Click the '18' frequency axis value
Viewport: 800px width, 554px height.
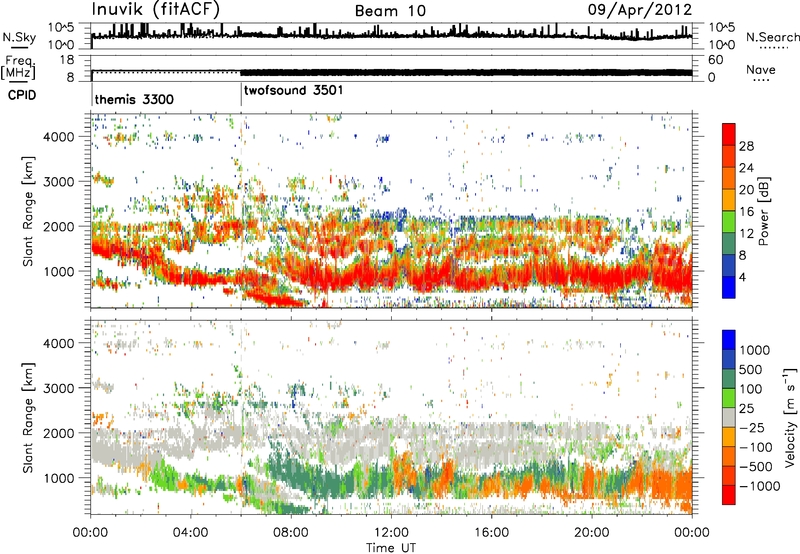(x=67, y=60)
